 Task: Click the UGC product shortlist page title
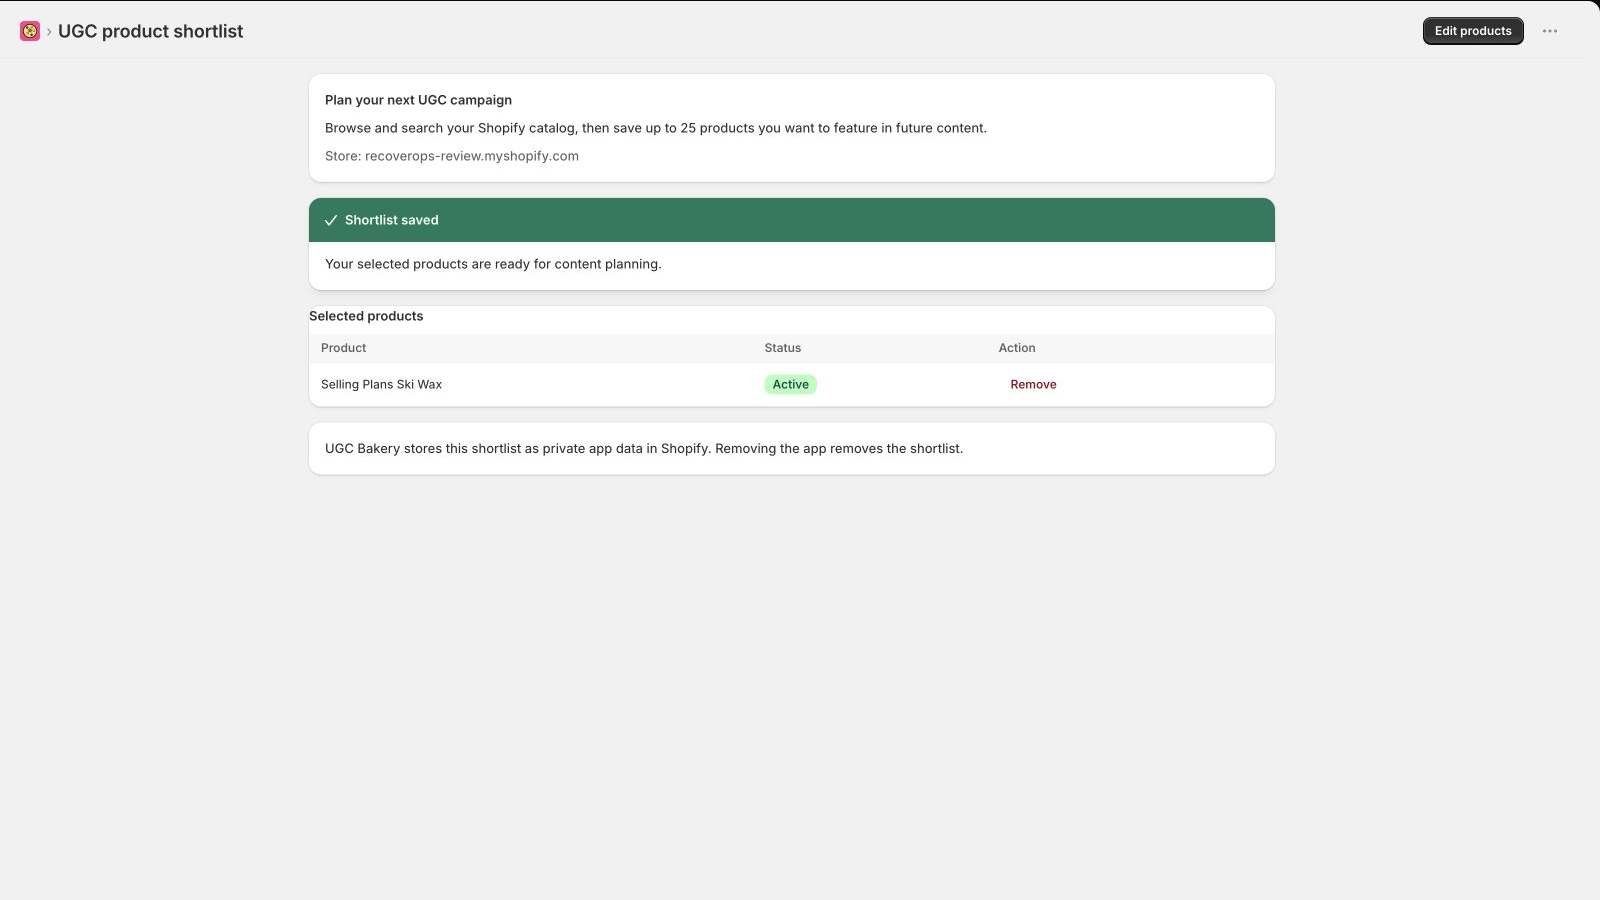point(150,31)
